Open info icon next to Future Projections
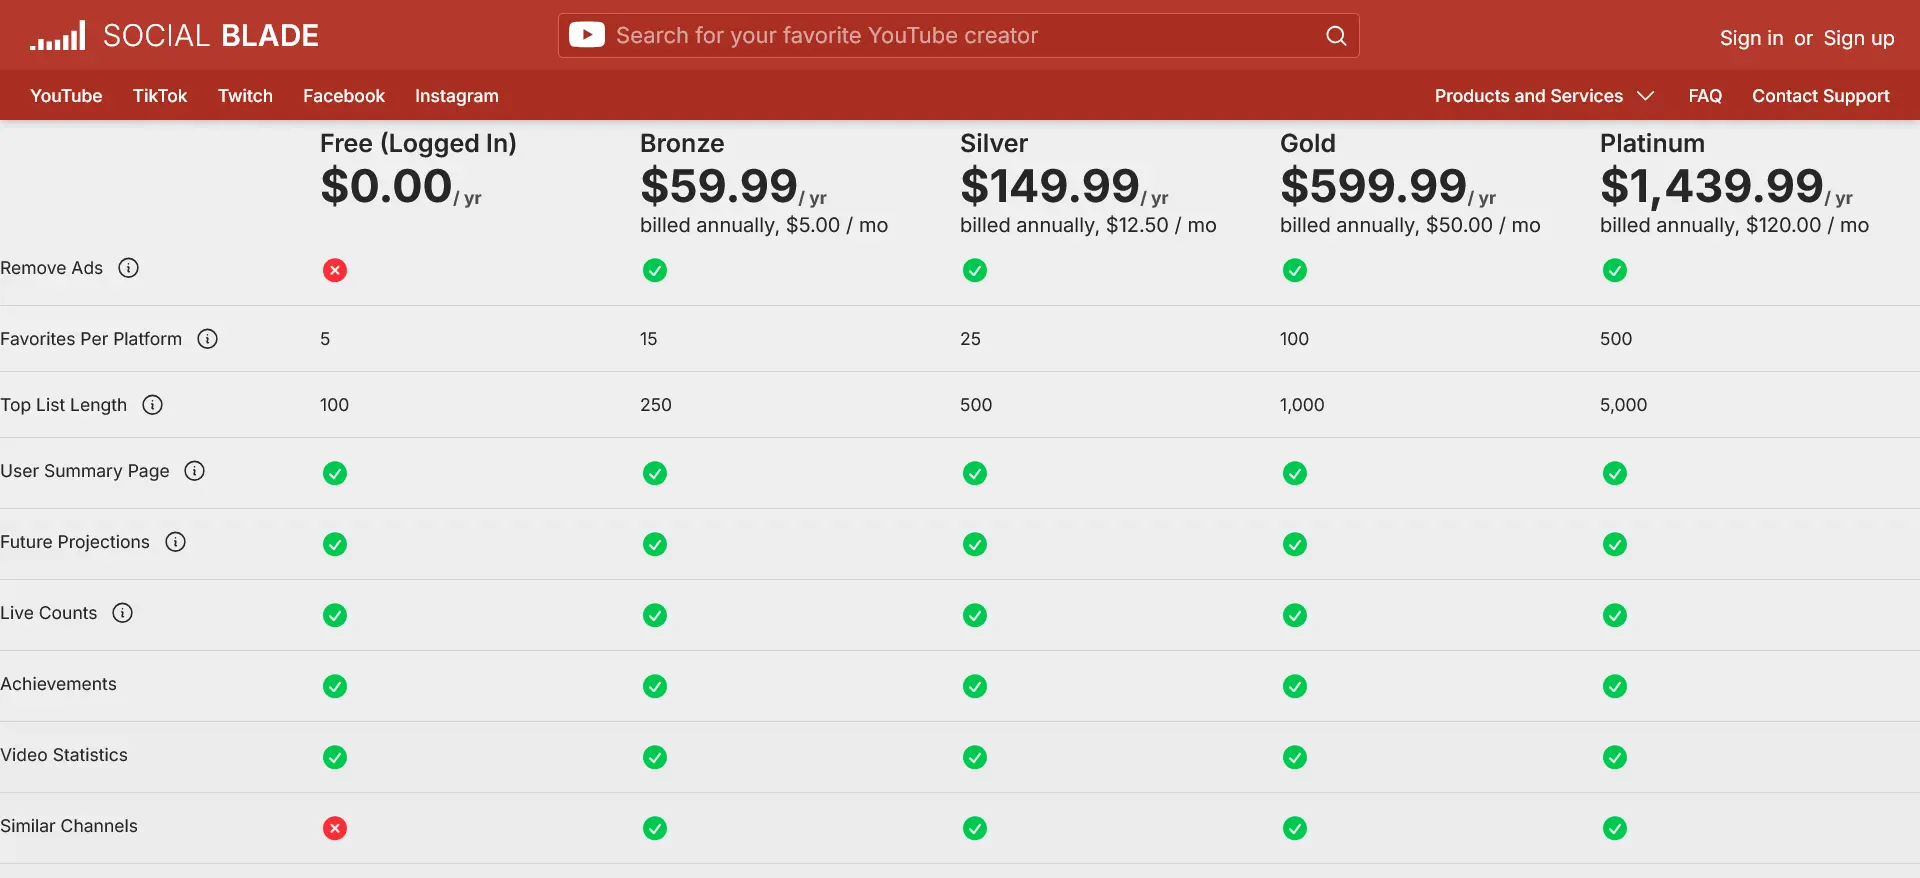Viewport: 1920px width, 878px height. [x=176, y=542]
